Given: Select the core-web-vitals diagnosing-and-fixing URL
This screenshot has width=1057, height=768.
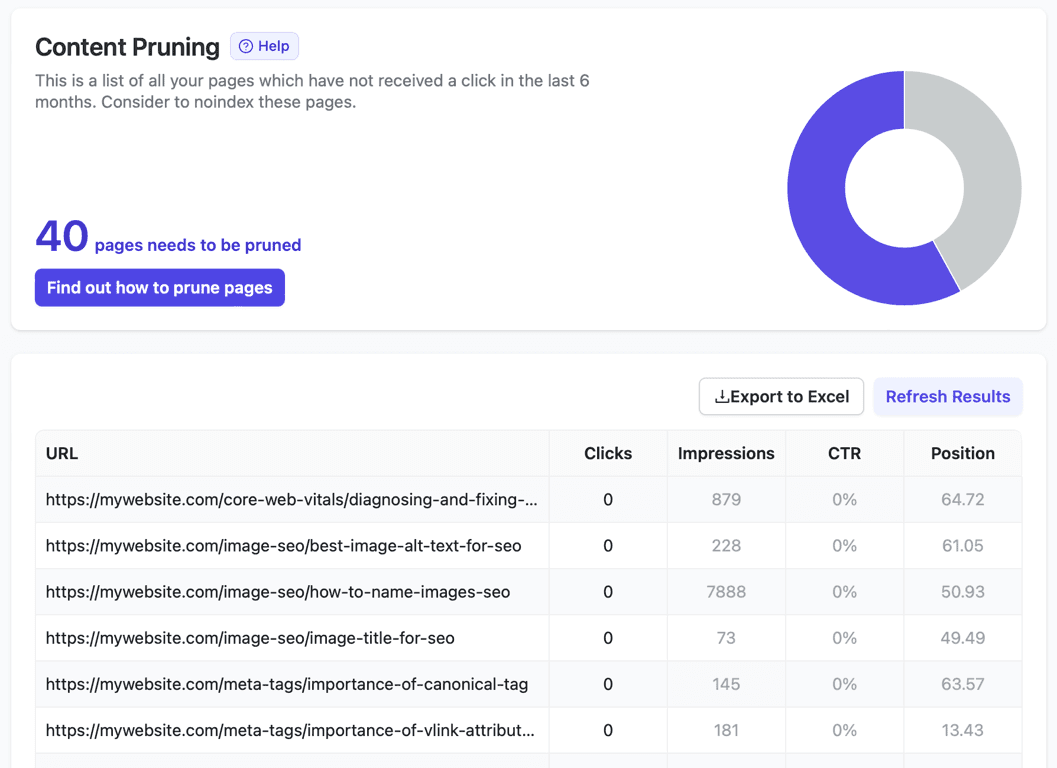Looking at the screenshot, I should (x=292, y=500).
